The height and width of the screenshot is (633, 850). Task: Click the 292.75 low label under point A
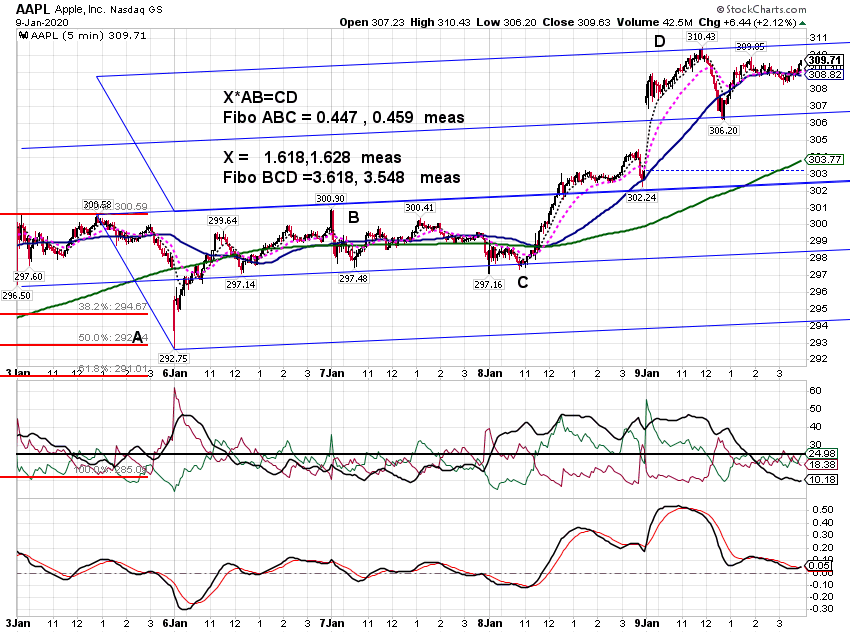[x=173, y=358]
